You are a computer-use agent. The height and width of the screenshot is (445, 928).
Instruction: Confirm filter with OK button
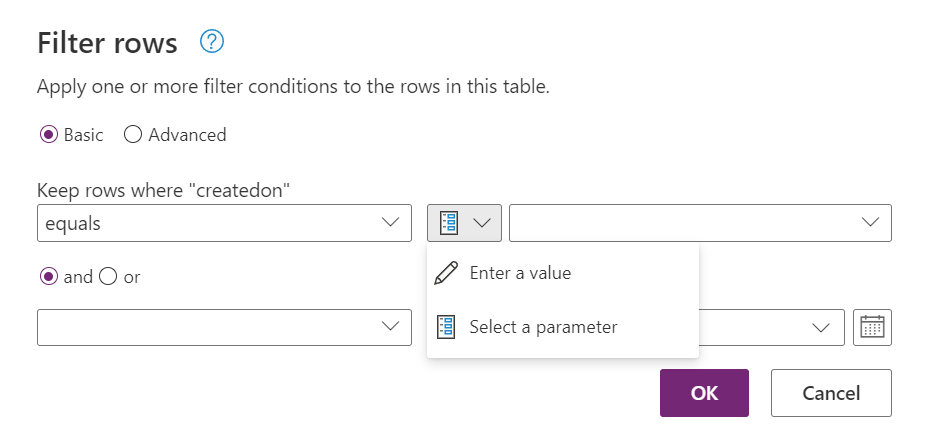click(704, 393)
